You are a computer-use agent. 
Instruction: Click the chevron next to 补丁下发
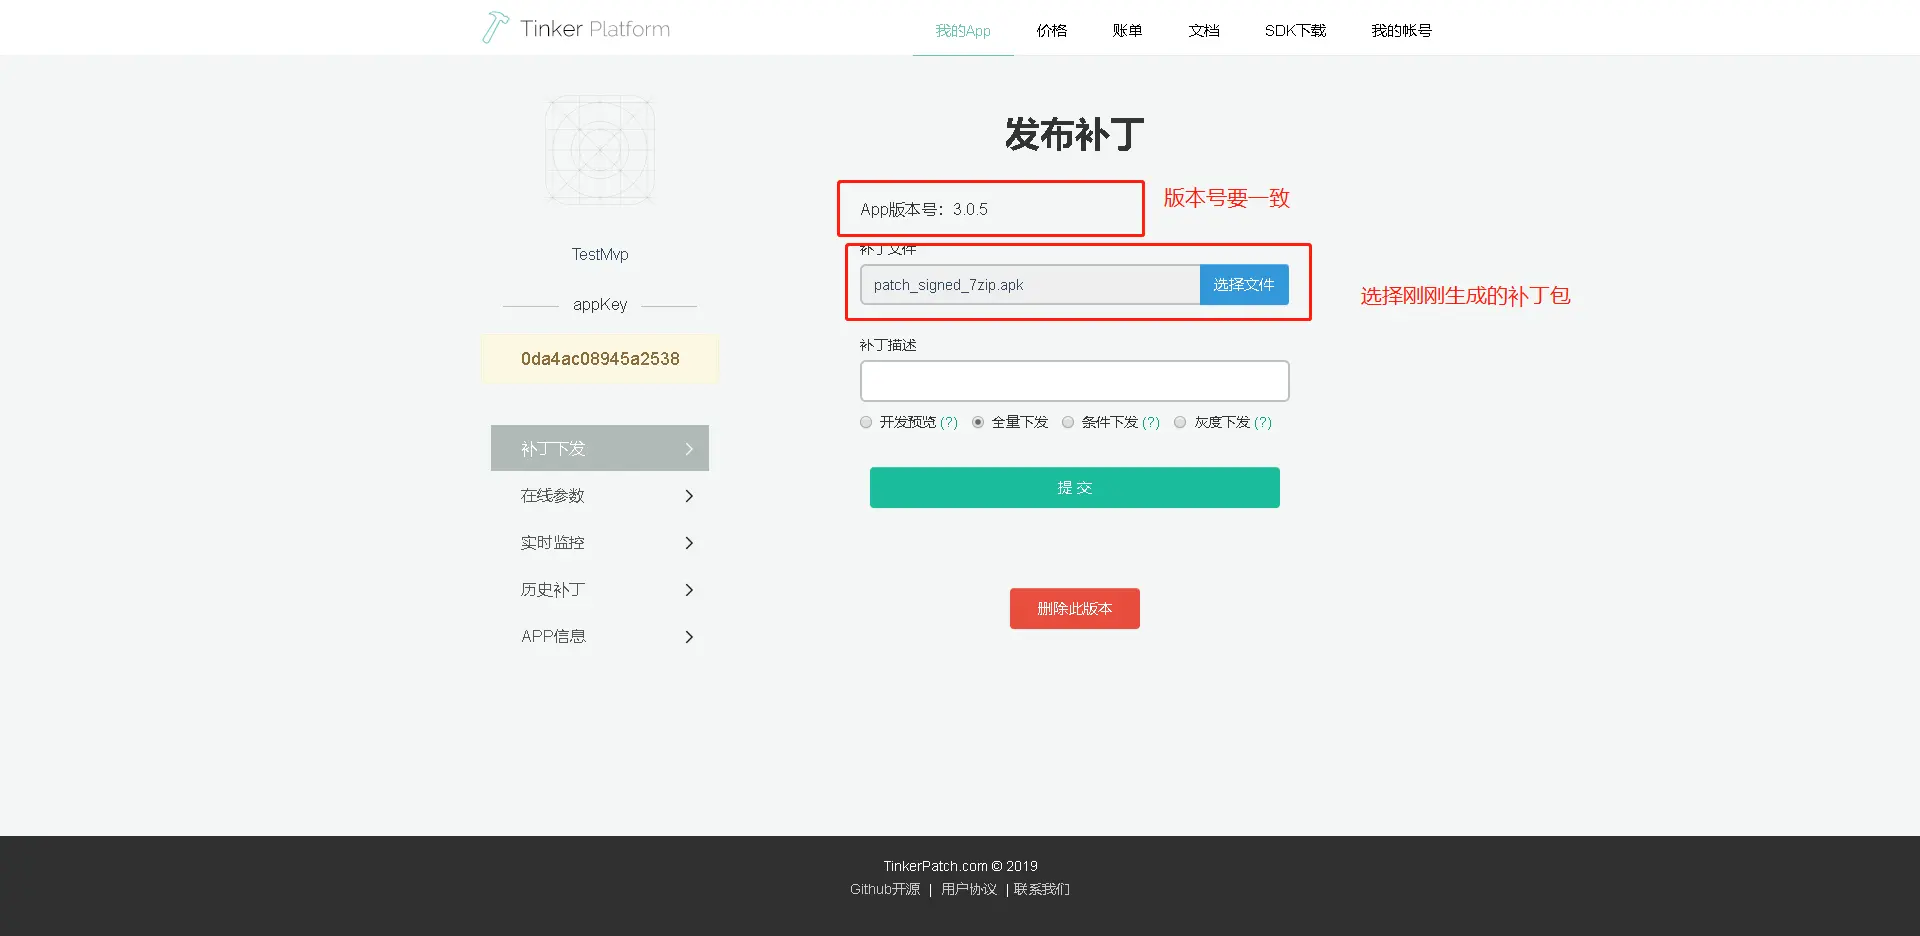tap(689, 449)
